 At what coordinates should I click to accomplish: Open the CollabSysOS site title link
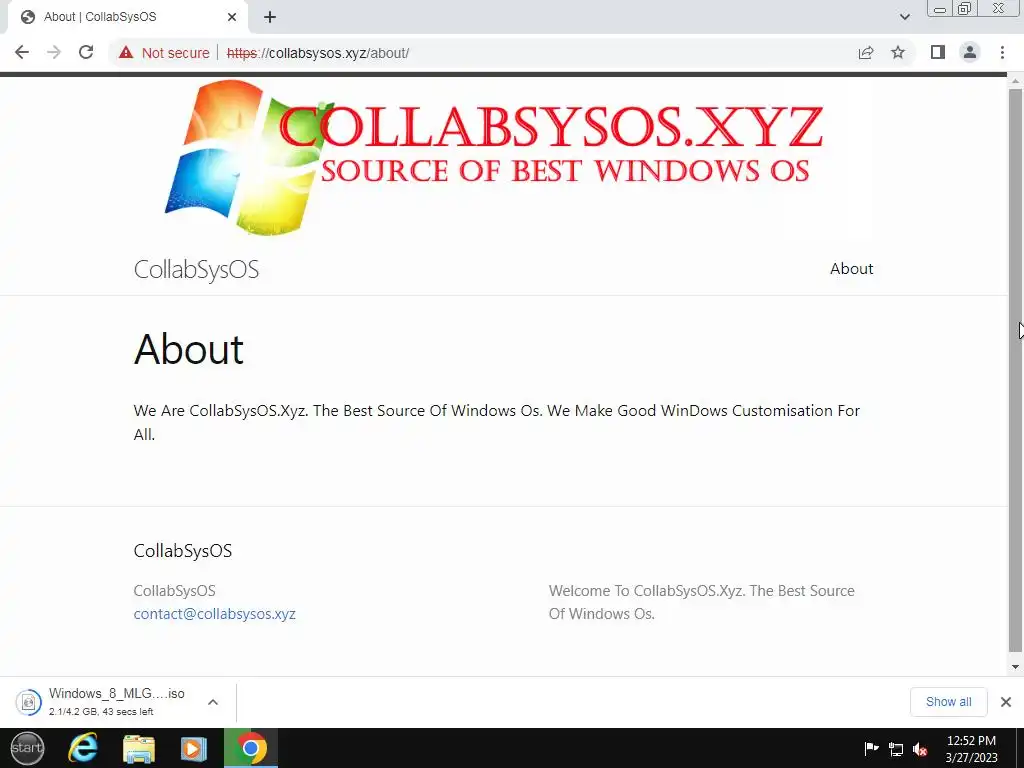coord(196,269)
